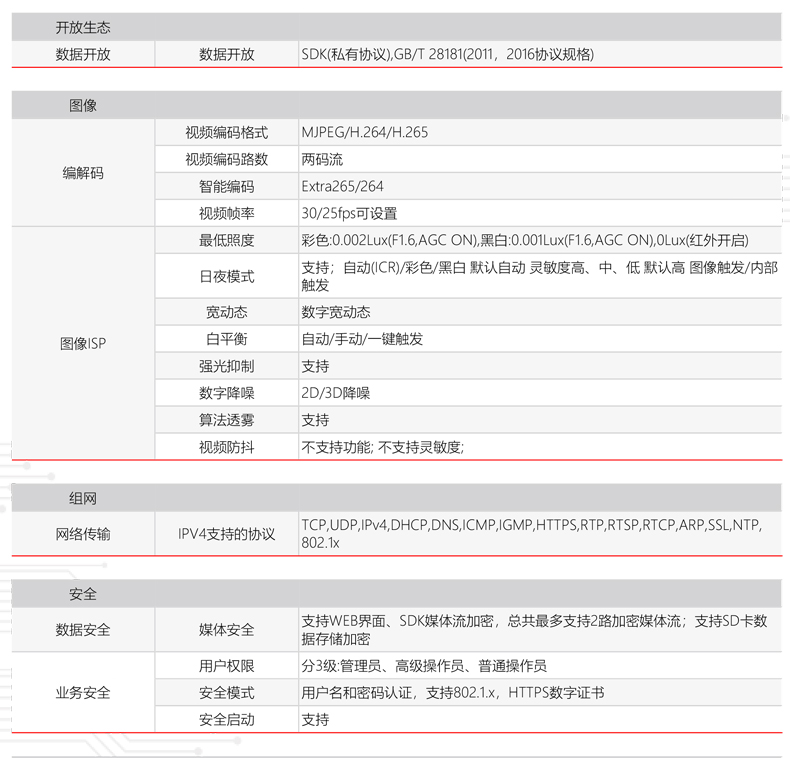Click the 开放生态 section header
The height and width of the screenshot is (758, 790).
pyautogui.click(x=83, y=28)
